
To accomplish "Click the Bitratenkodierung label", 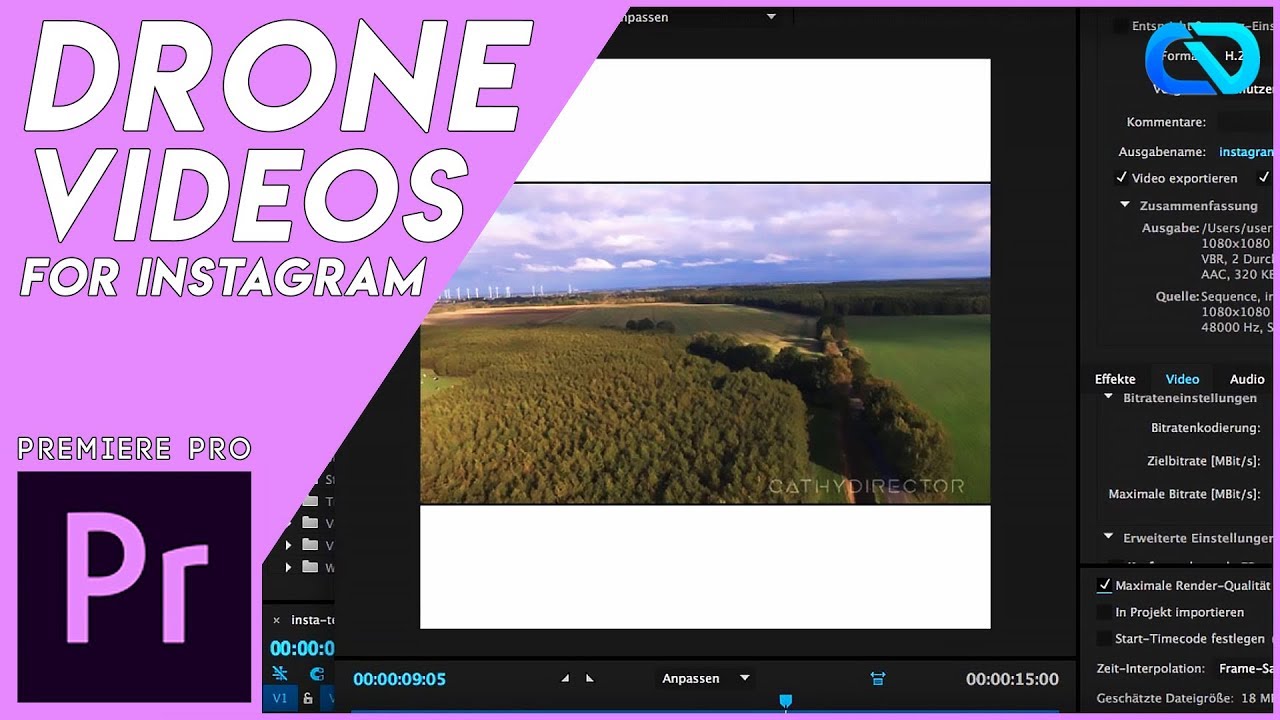I will tap(1205, 428).
